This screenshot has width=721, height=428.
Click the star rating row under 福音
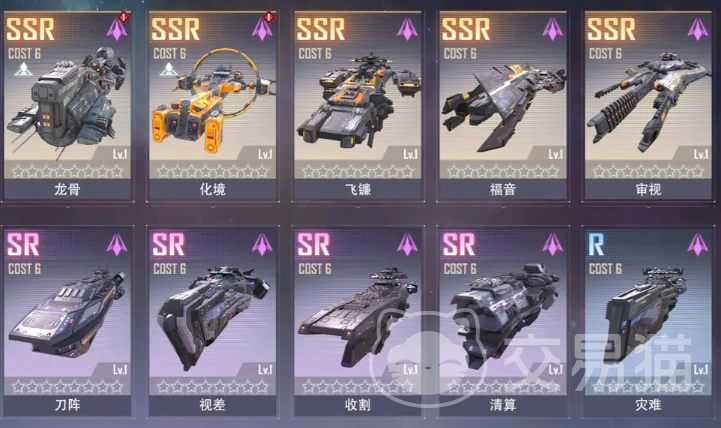point(503,171)
